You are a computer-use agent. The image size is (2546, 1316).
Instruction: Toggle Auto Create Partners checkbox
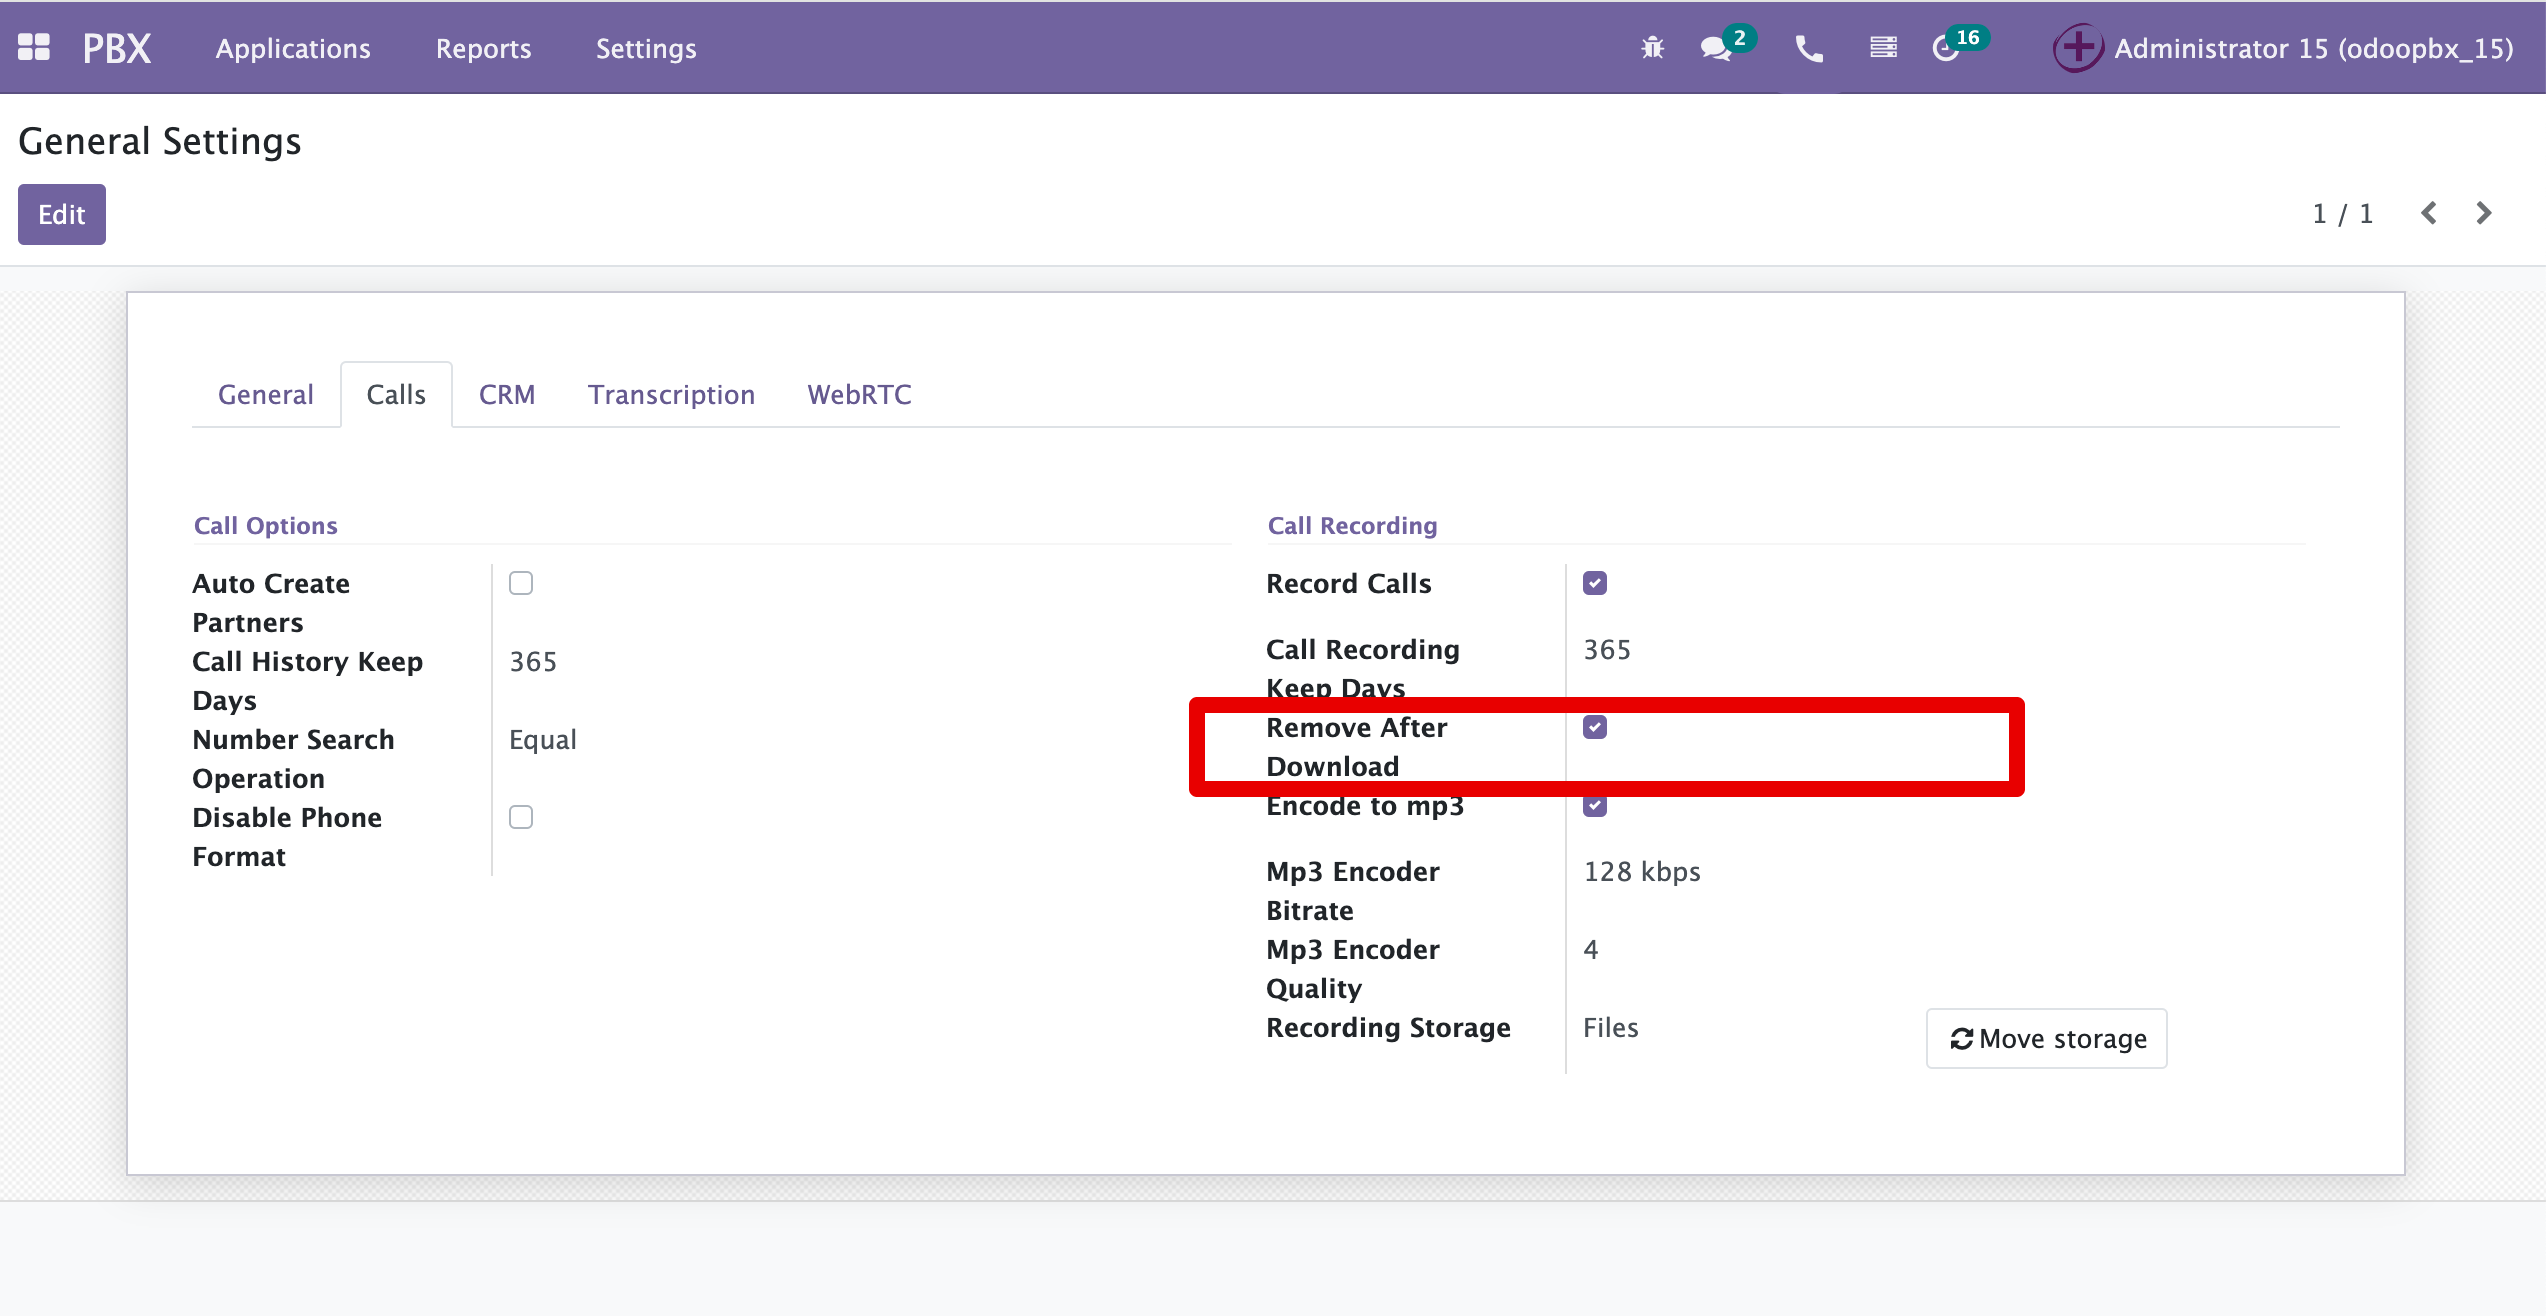[x=521, y=583]
